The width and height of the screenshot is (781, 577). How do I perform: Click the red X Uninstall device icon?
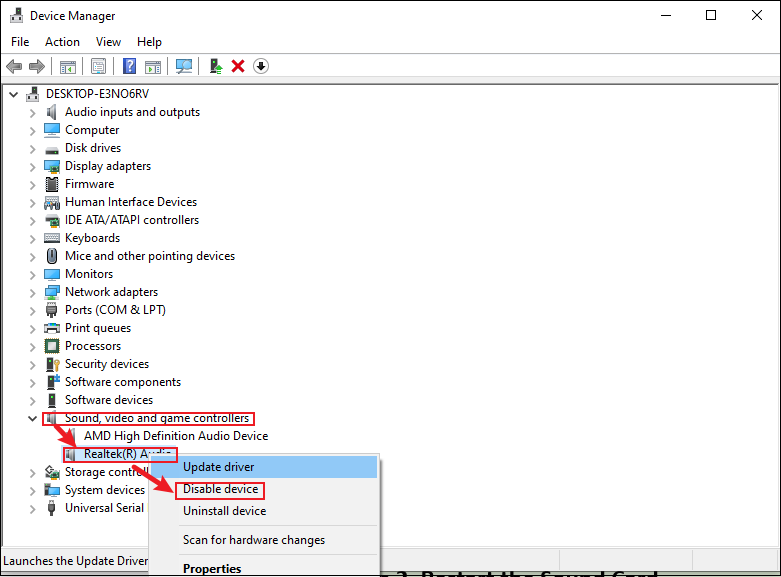click(238, 66)
